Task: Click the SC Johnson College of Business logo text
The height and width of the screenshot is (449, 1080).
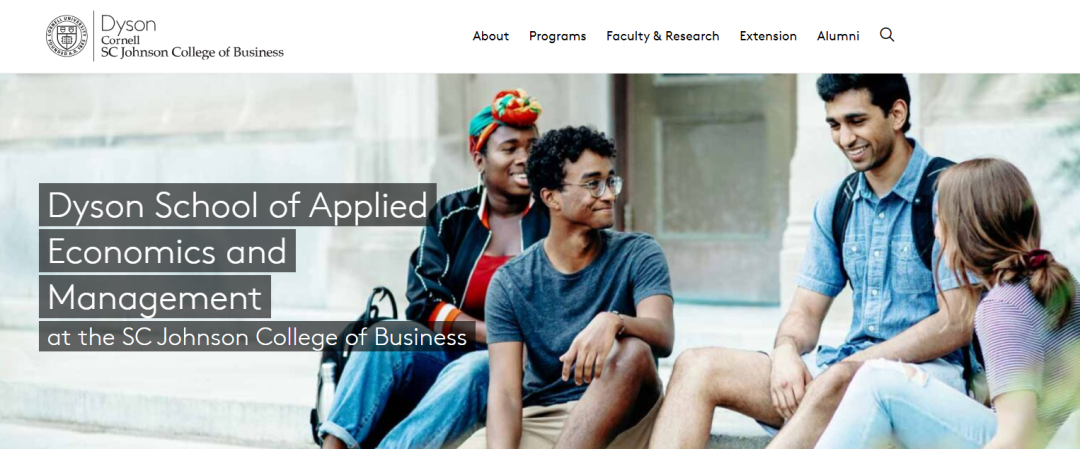Action: coord(192,52)
